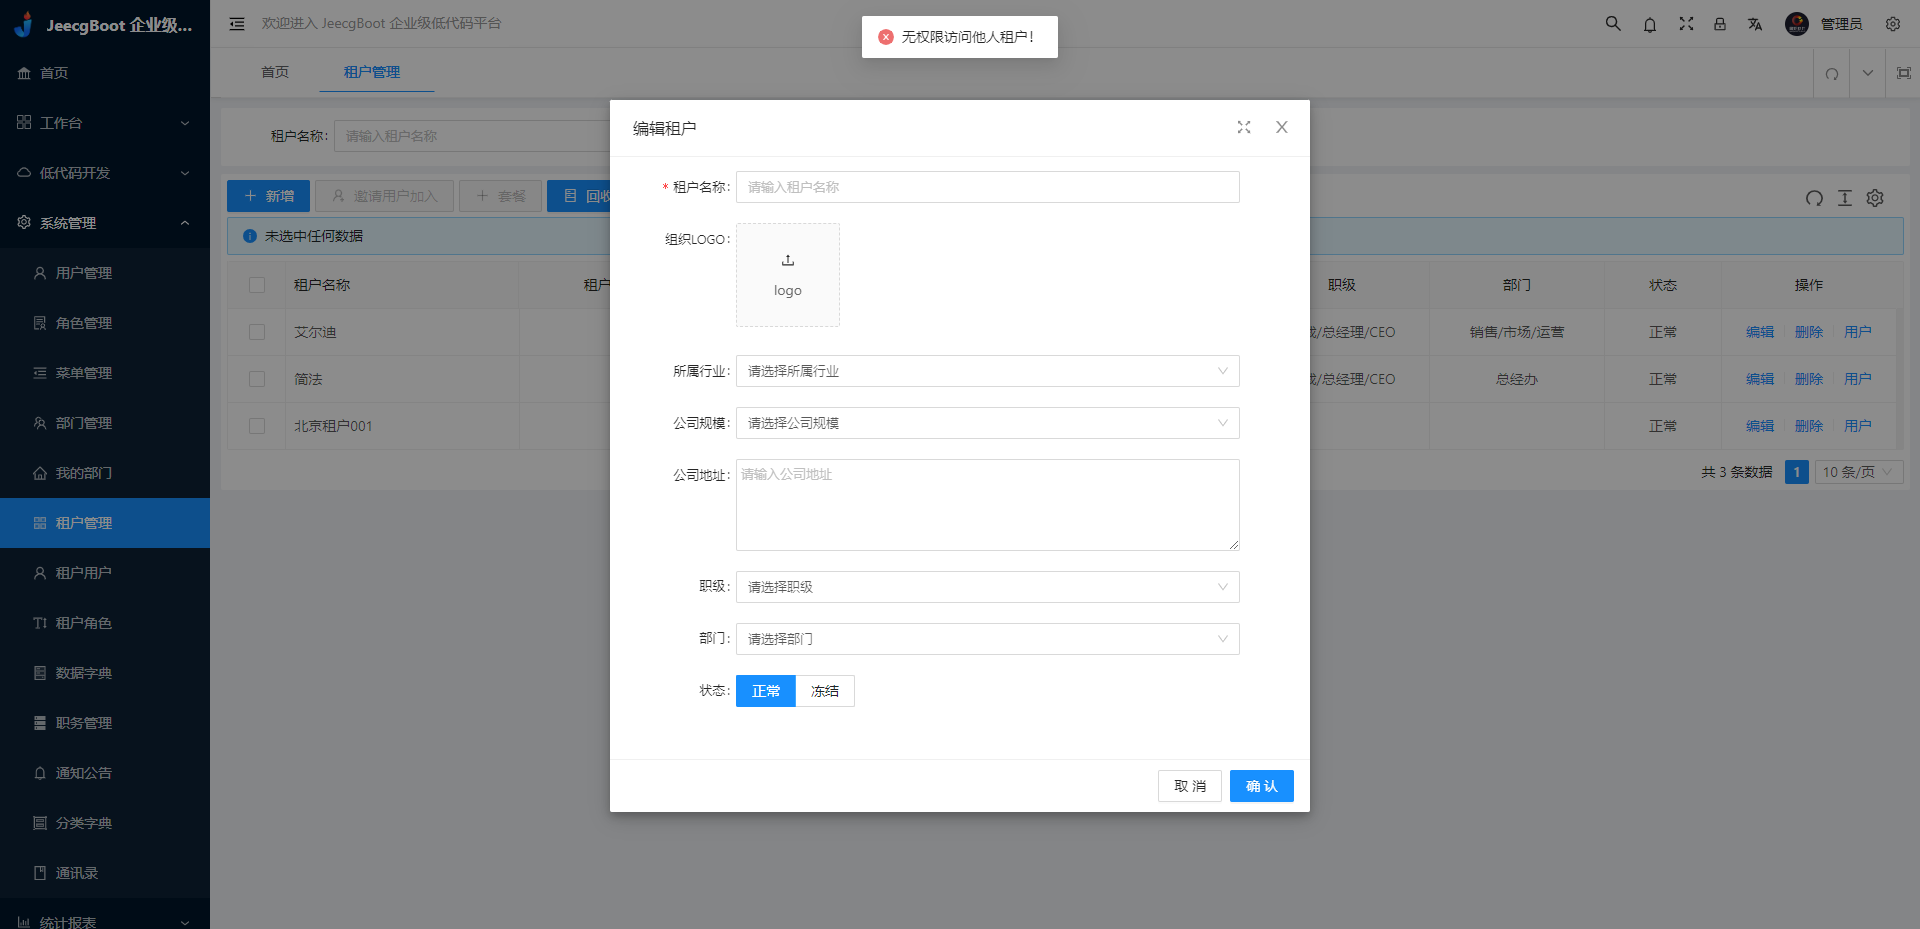Collapse the 系统管理 sidebar menu
Image resolution: width=1920 pixels, height=929 pixels.
coord(105,223)
